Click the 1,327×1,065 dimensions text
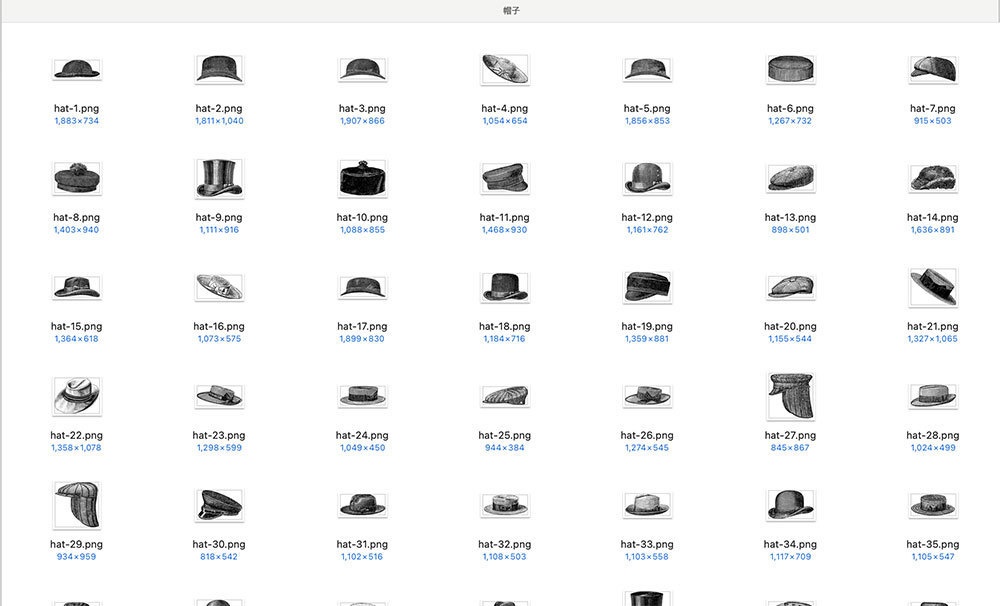 tap(932, 339)
